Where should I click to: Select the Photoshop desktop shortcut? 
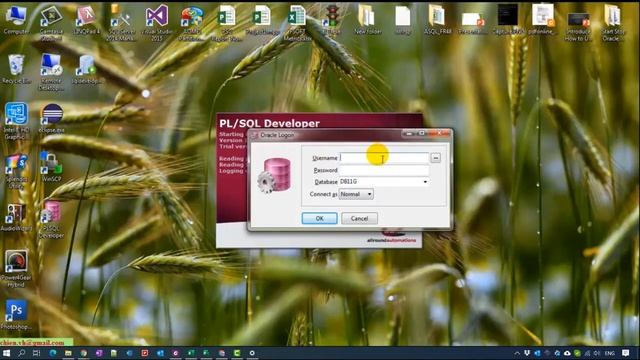pos(16,314)
